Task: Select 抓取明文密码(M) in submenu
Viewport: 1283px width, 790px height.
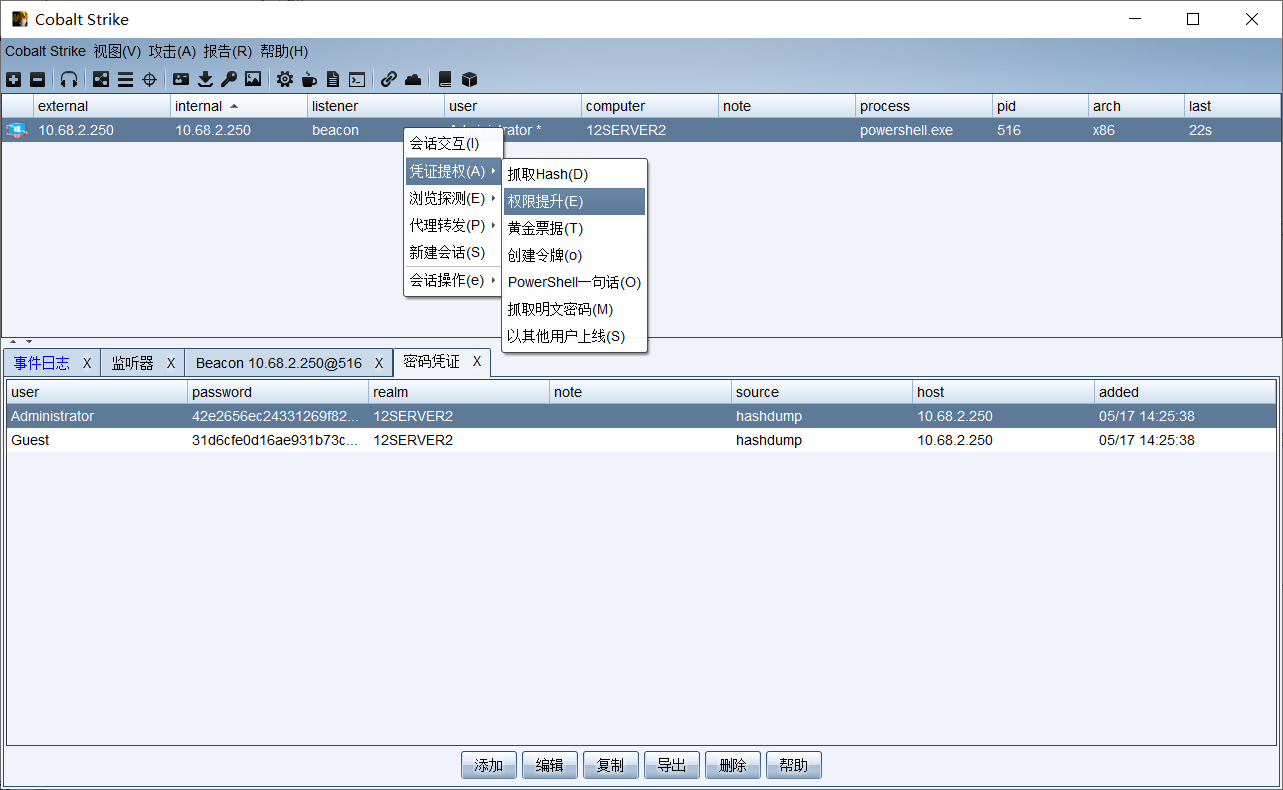Action: tap(574, 309)
